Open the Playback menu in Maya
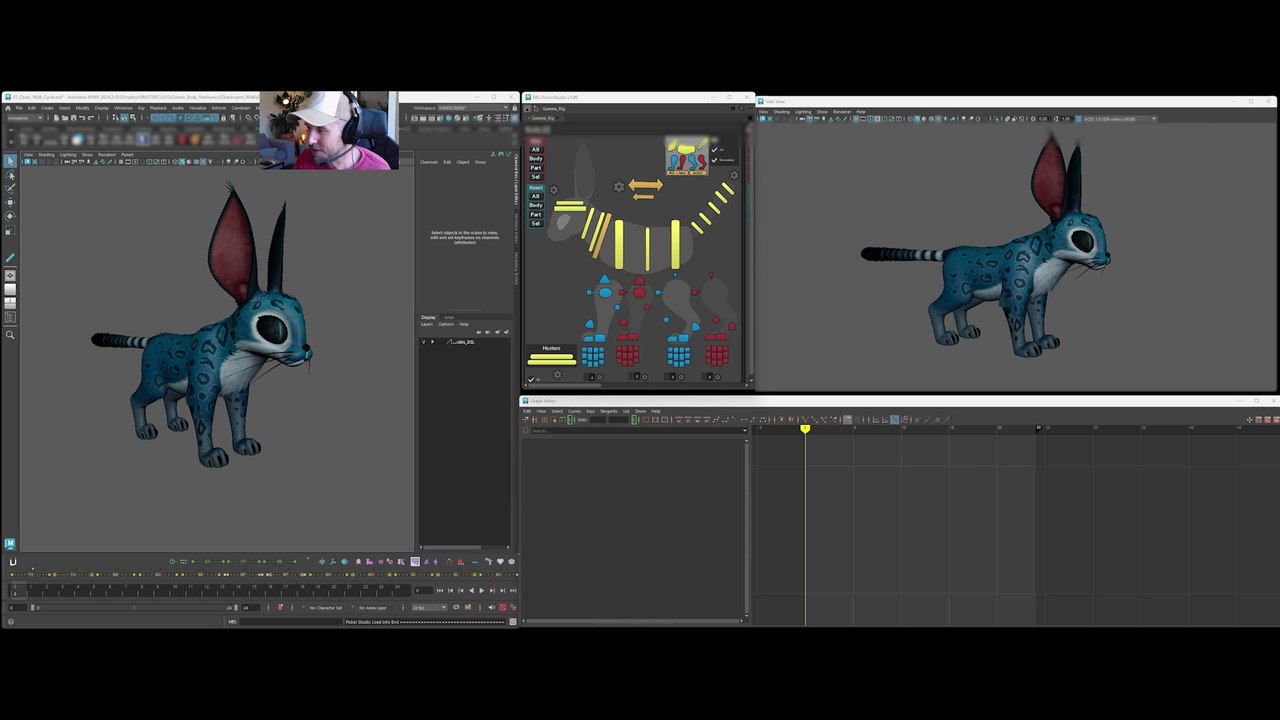This screenshot has height=720, width=1280. (158, 108)
